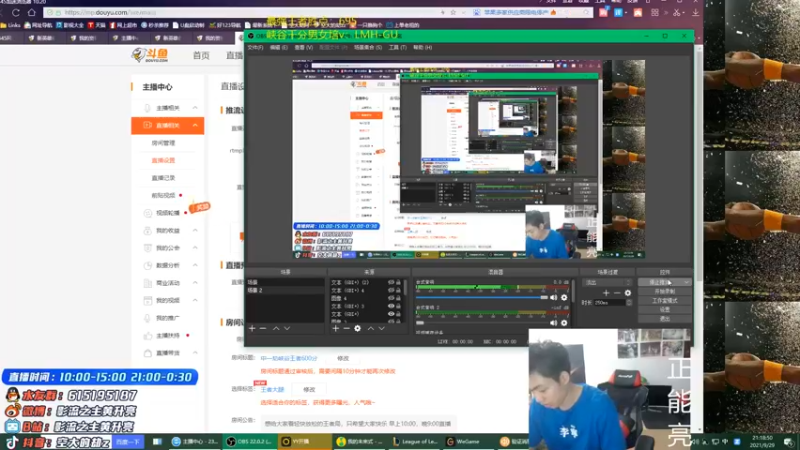Open the dropdown arrow on the stop streaming button
Image resolution: width=800 pixels, height=450 pixels.
point(687,282)
